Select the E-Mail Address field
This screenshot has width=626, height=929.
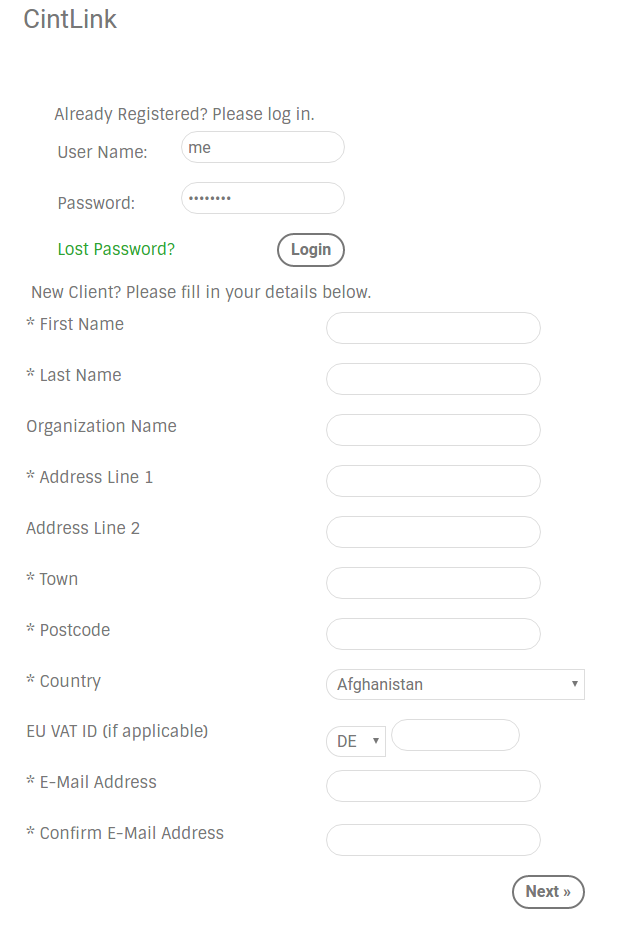[x=433, y=786]
